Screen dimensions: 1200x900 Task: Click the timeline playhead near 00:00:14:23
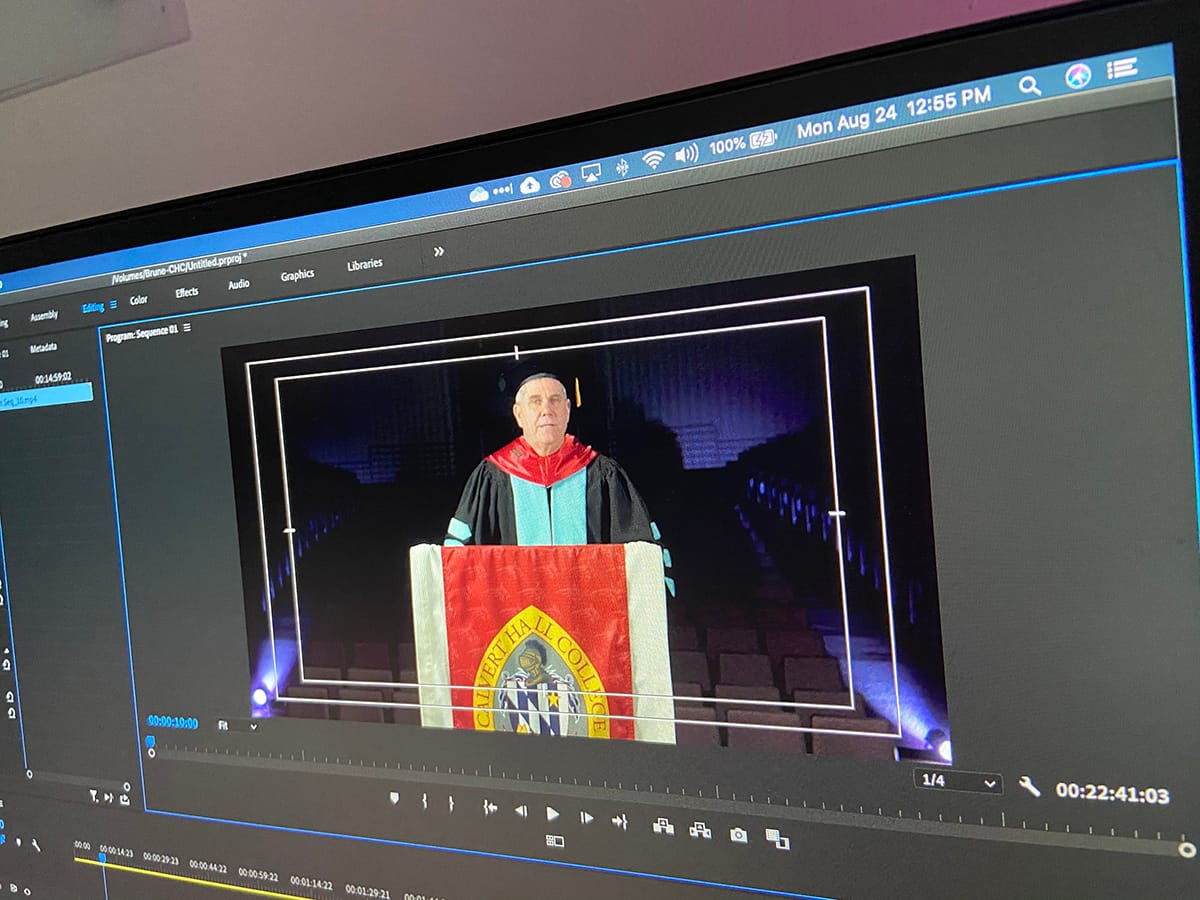pos(101,857)
